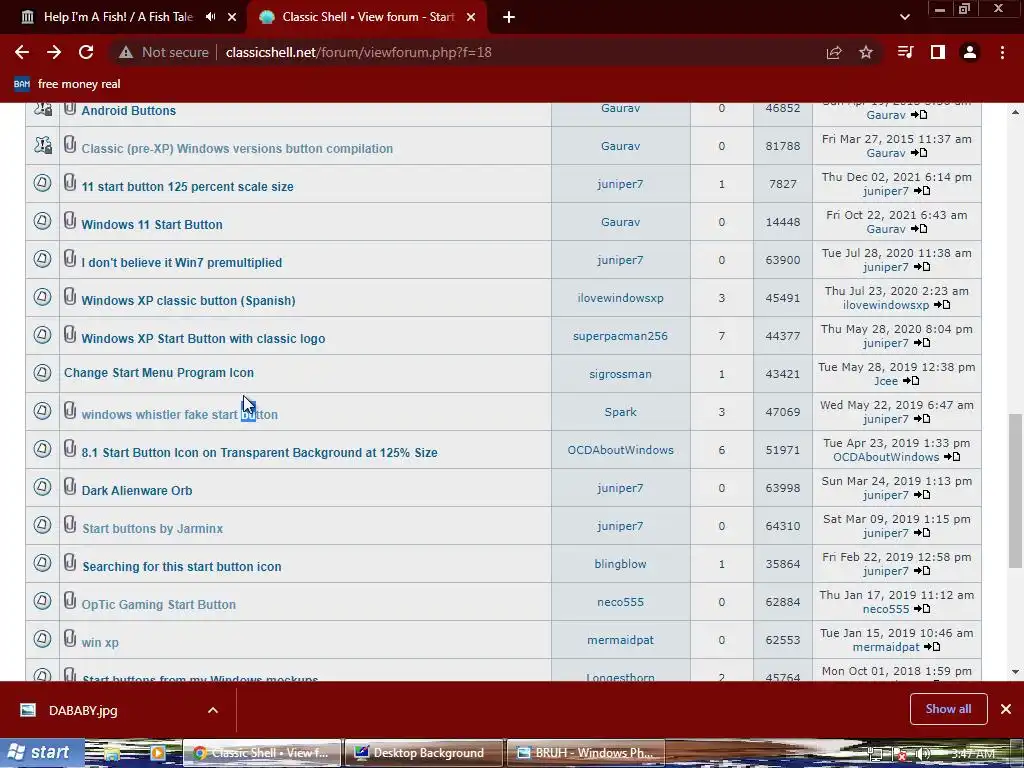Open windows whistler fake start button topic
The image size is (1024, 768).
click(180, 414)
